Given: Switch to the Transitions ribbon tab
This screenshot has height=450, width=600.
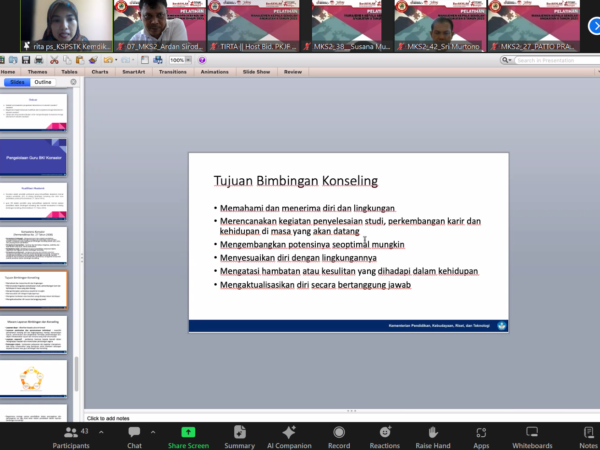Looking at the screenshot, I should point(172,72).
